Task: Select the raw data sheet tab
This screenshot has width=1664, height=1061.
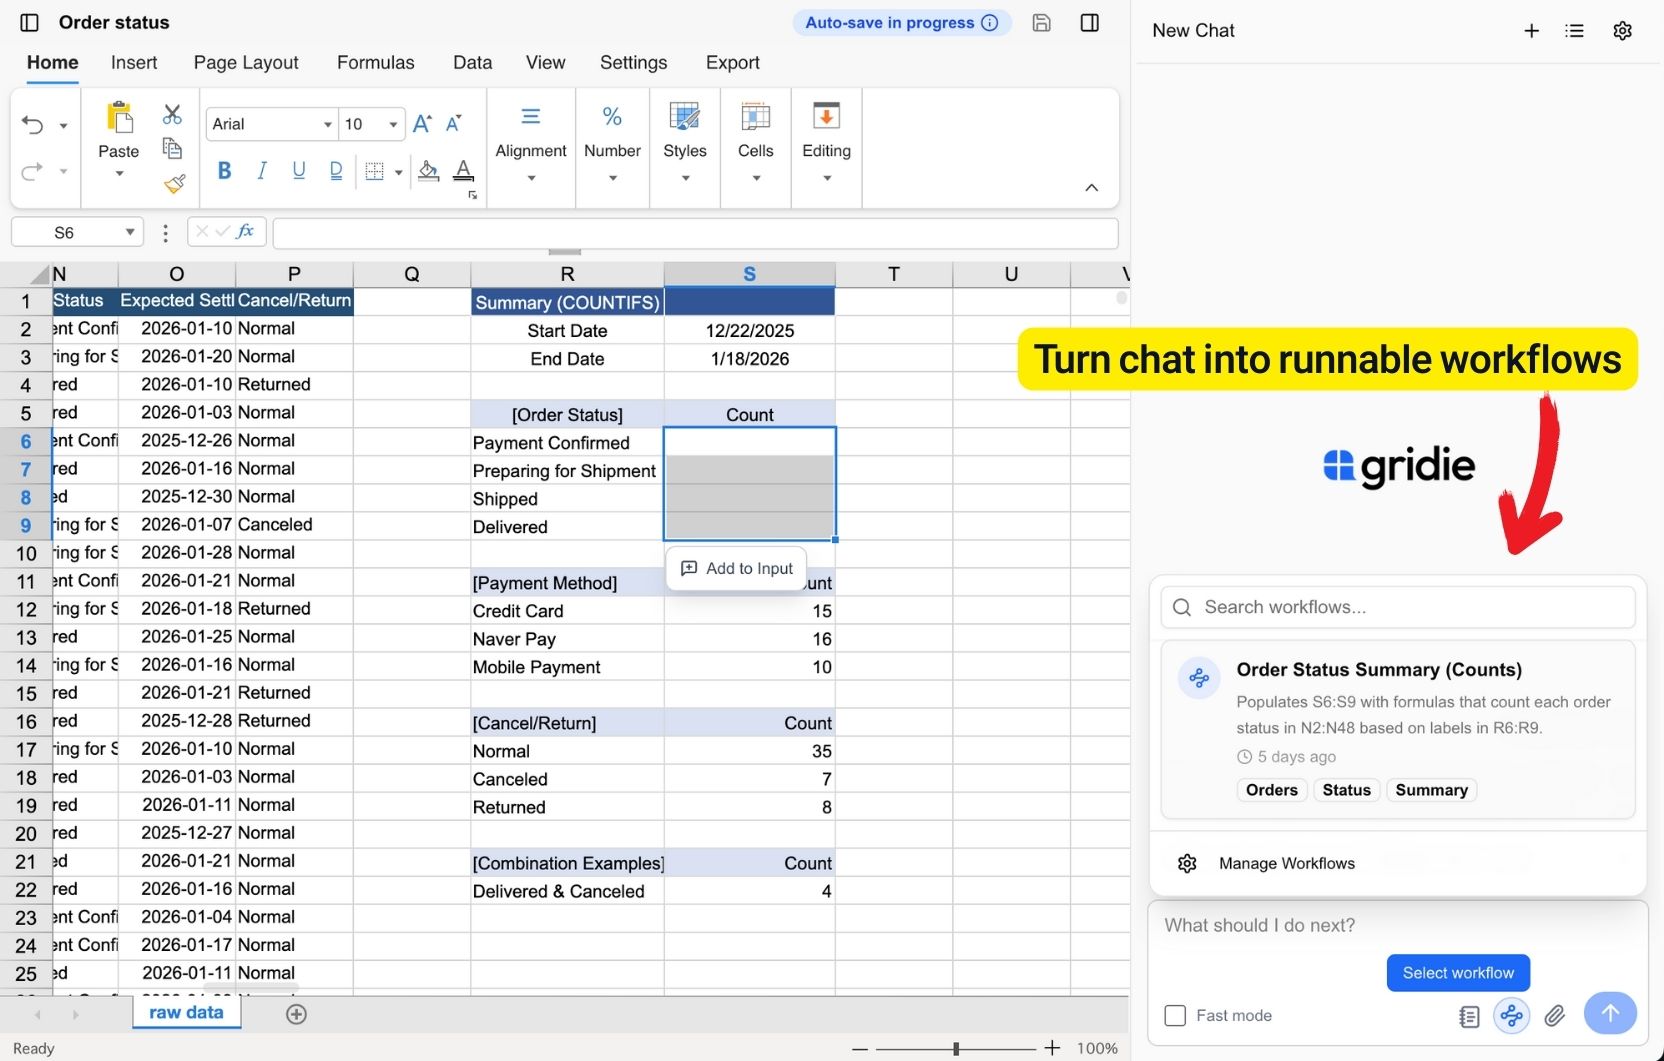Action: click(x=185, y=1012)
